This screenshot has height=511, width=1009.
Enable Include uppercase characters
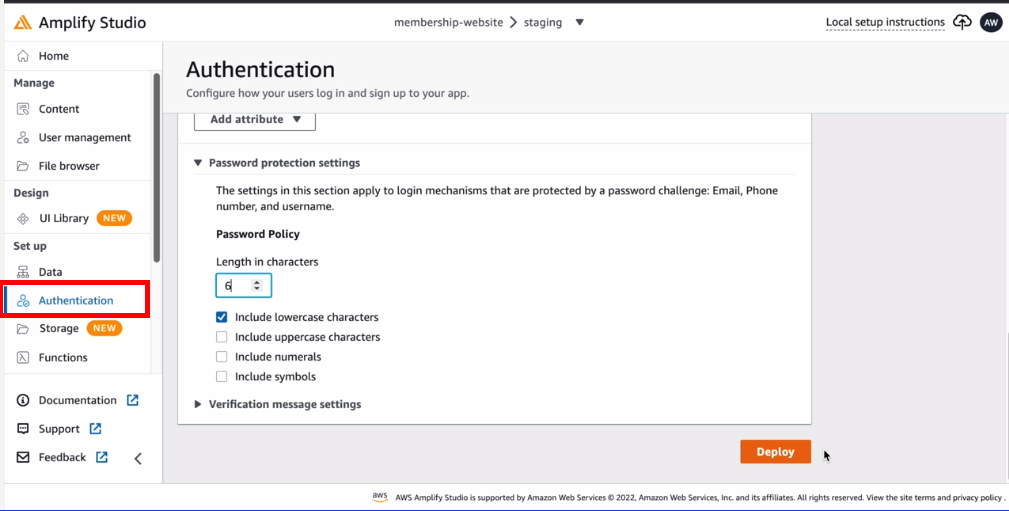click(x=221, y=337)
